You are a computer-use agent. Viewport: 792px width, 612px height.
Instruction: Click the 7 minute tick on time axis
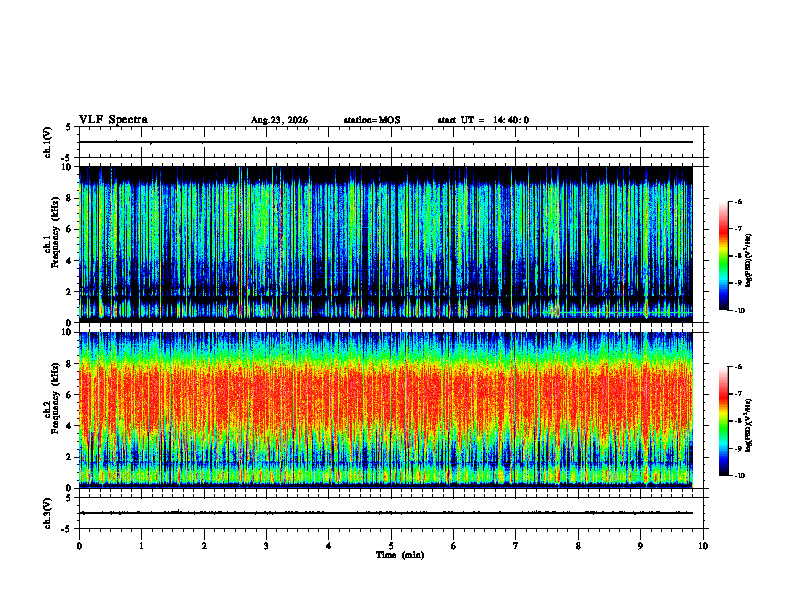[x=516, y=546]
